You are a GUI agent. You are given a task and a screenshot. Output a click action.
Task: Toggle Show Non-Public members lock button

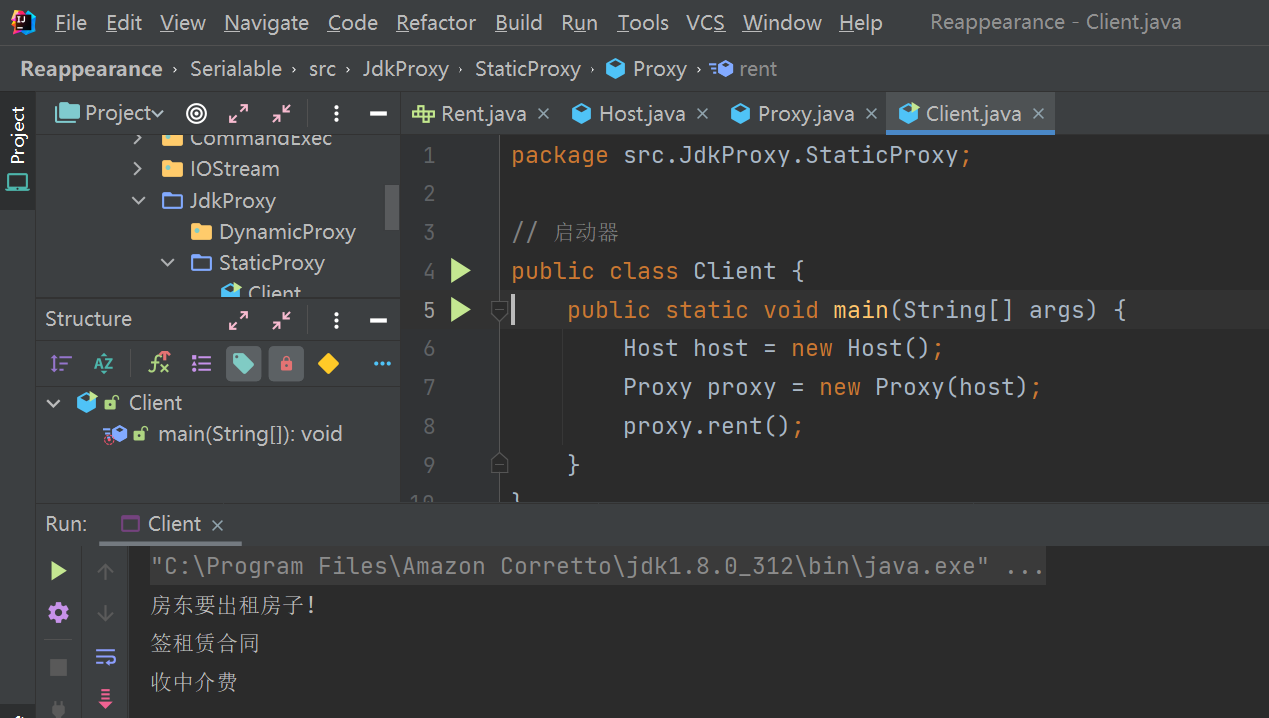286,364
